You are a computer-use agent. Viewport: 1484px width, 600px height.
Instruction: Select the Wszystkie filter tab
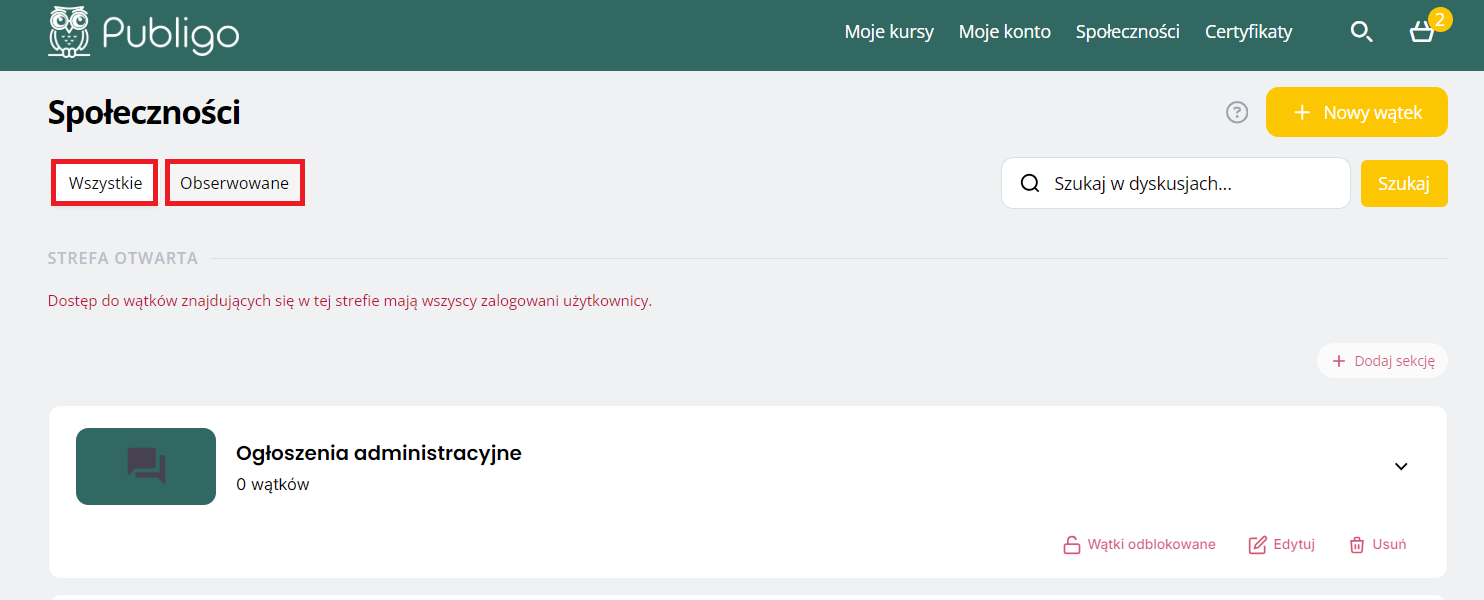pos(105,183)
